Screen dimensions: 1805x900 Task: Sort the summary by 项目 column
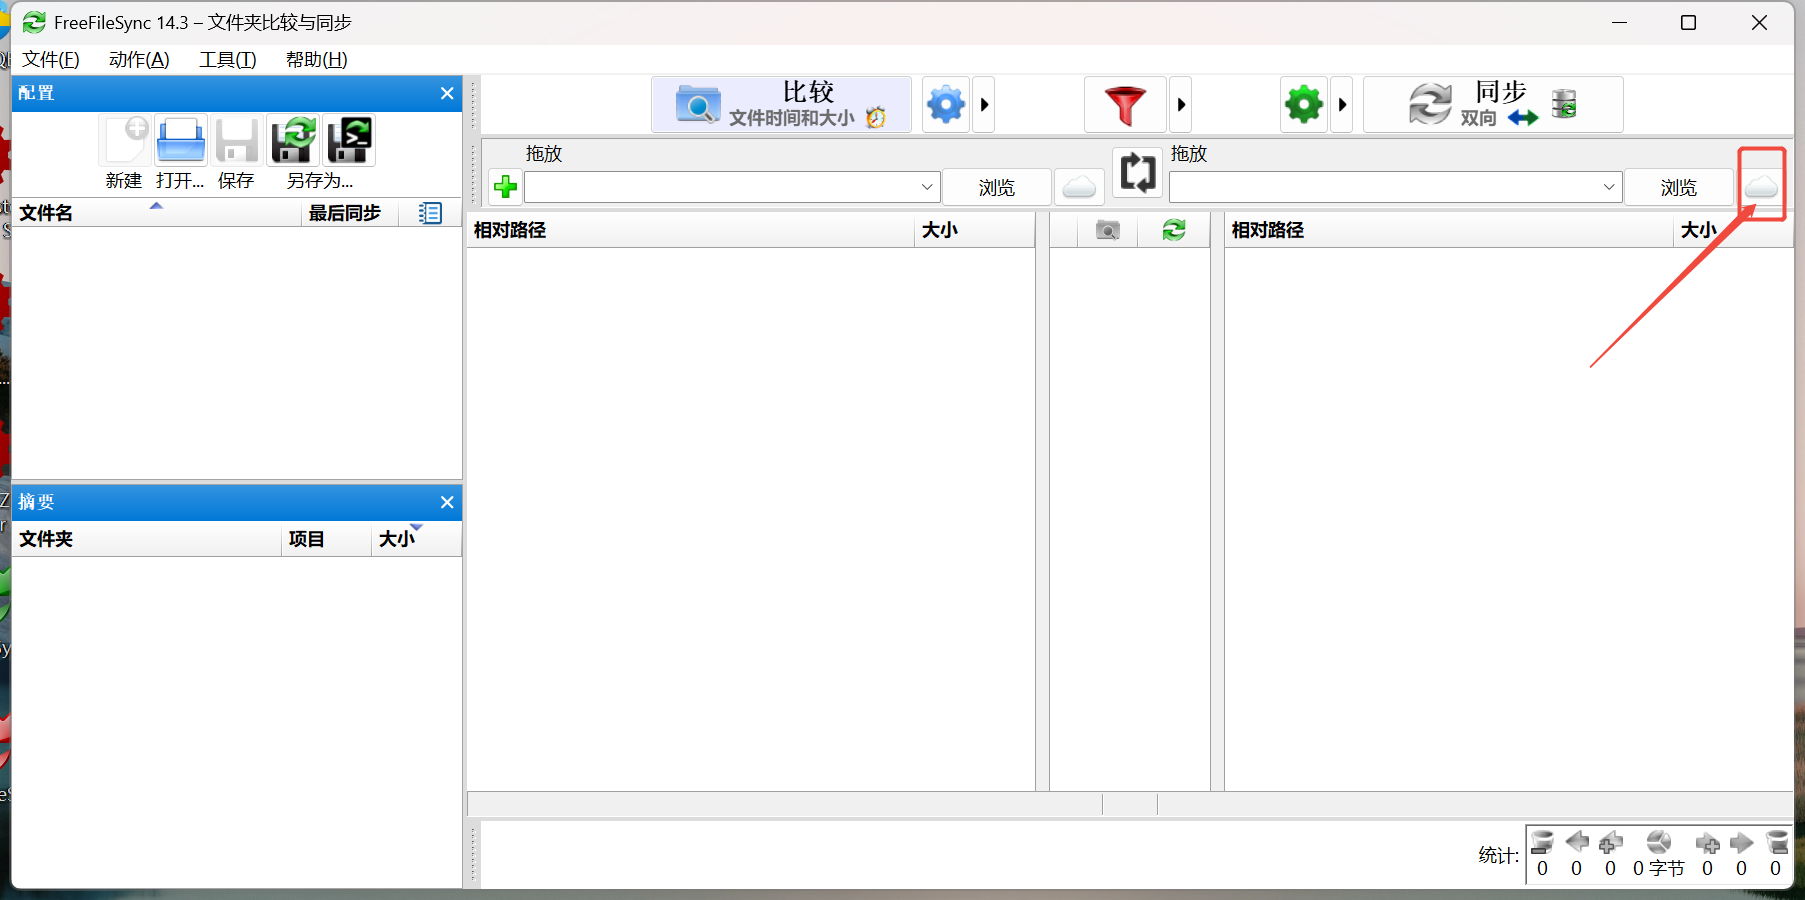point(326,539)
